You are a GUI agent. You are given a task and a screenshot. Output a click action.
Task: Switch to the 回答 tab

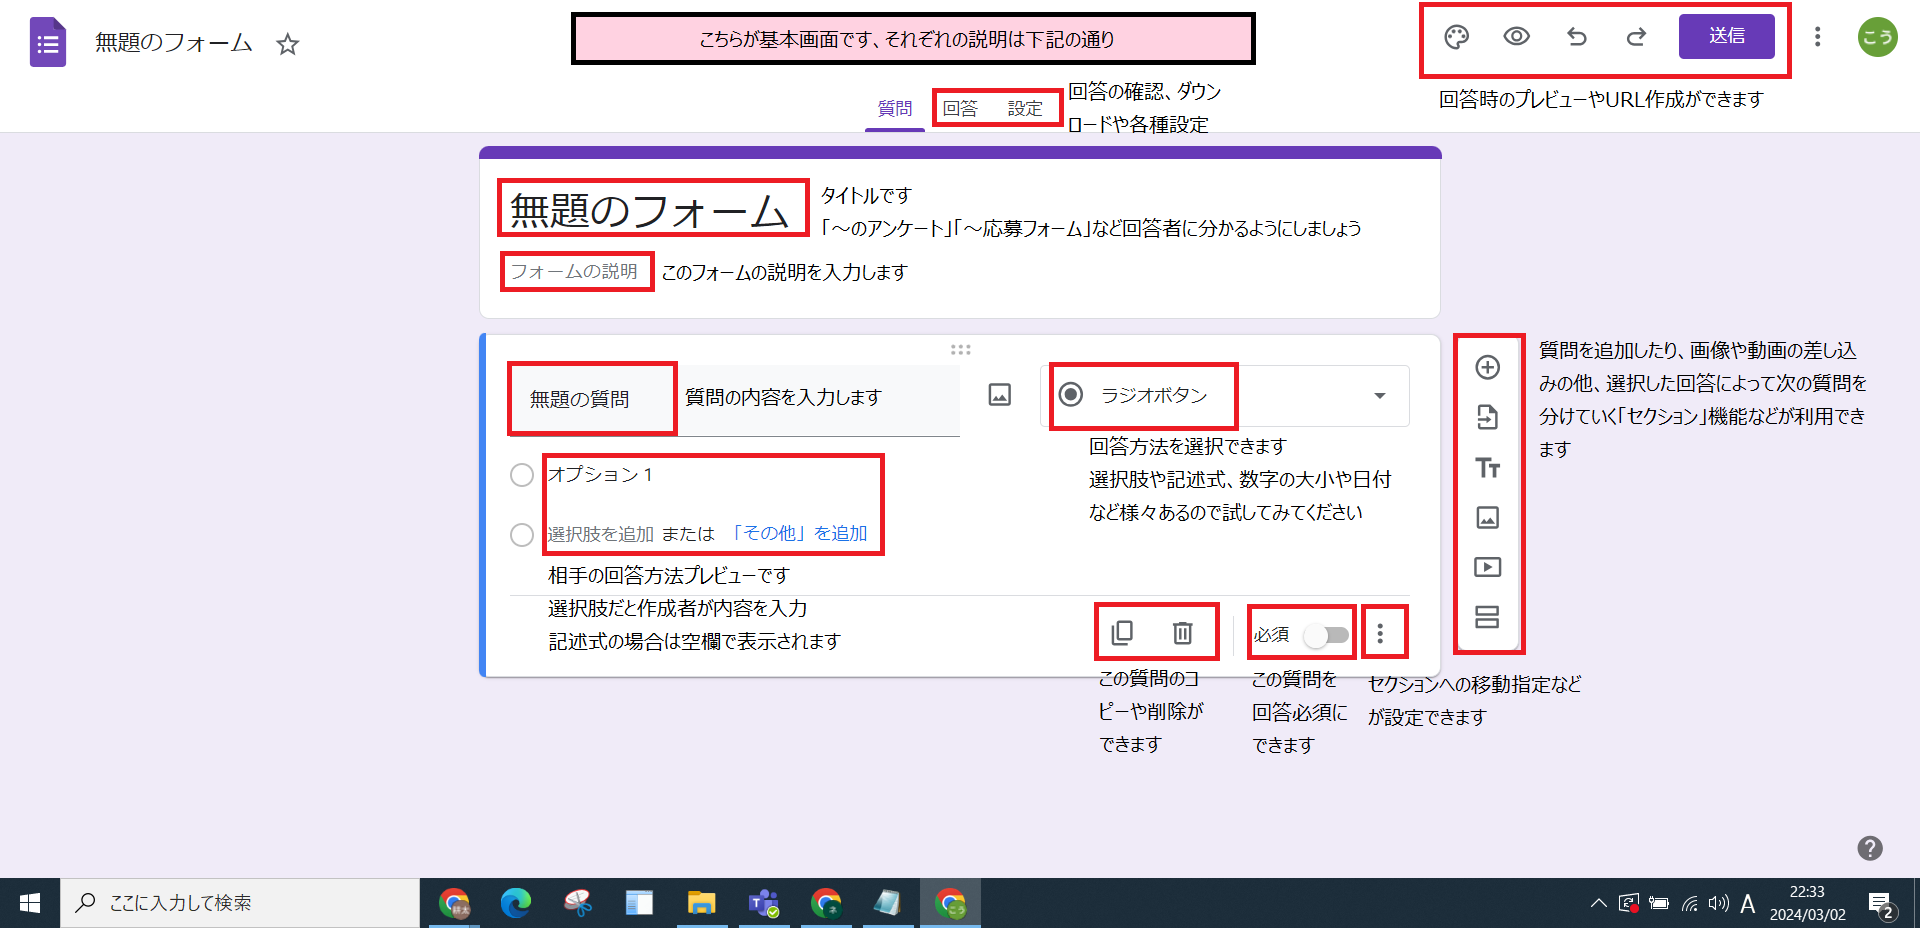pos(961,108)
